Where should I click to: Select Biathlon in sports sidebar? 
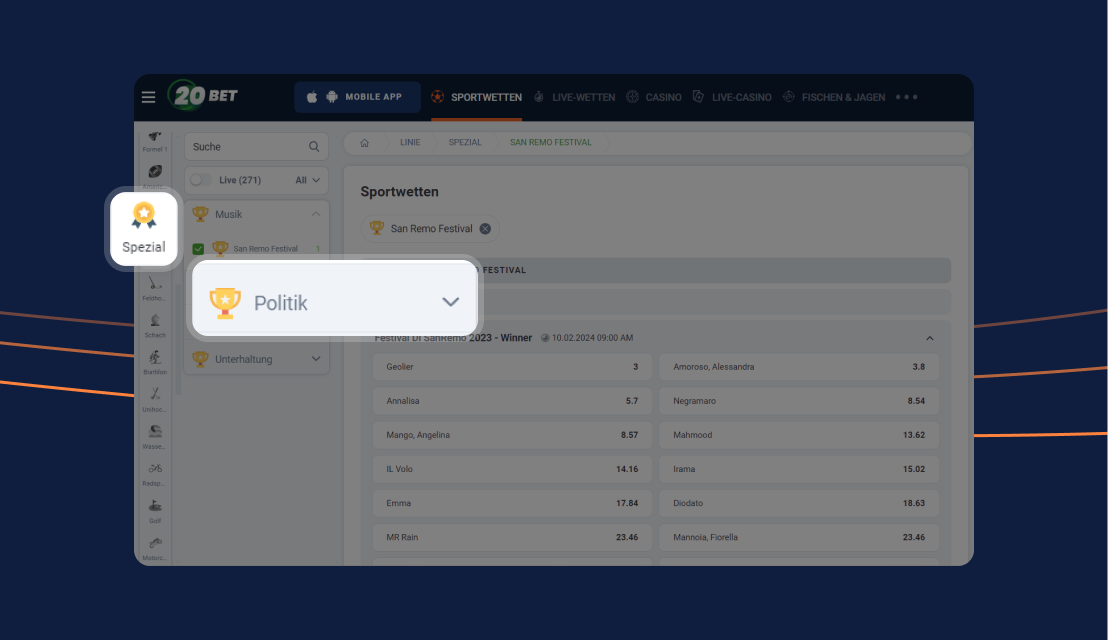(x=155, y=362)
